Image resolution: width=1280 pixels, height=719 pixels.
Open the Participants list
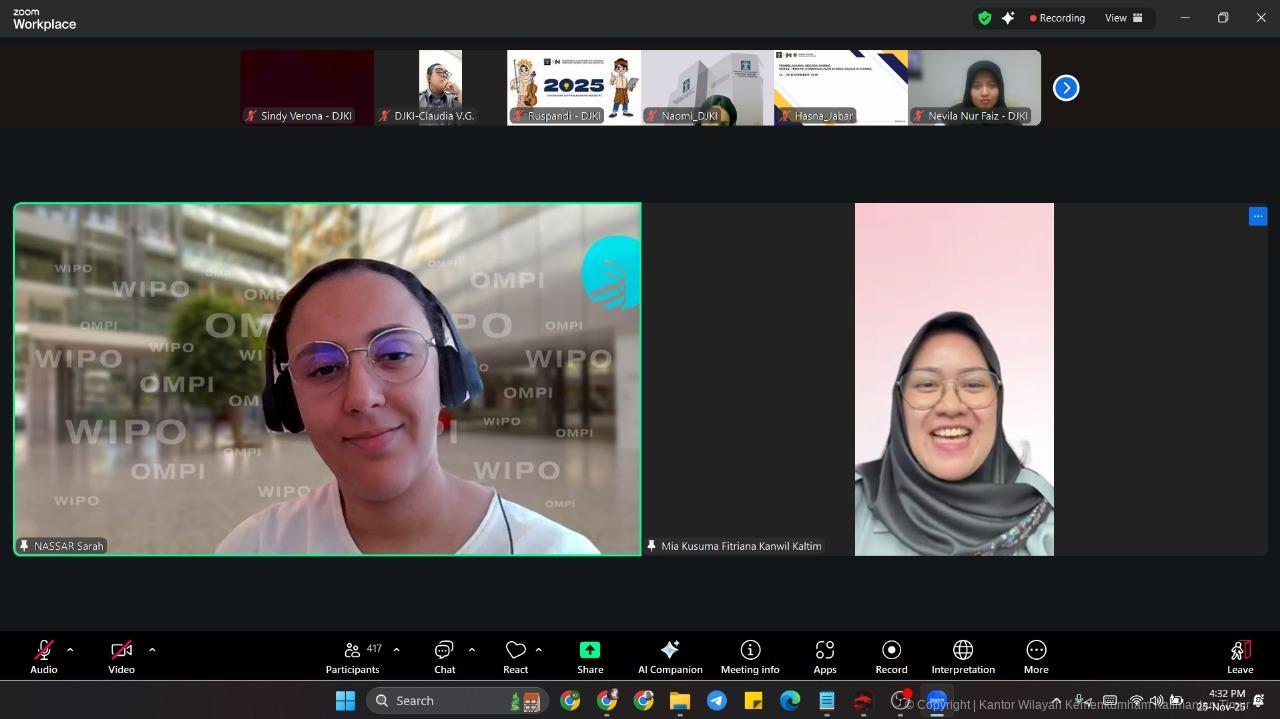352,656
